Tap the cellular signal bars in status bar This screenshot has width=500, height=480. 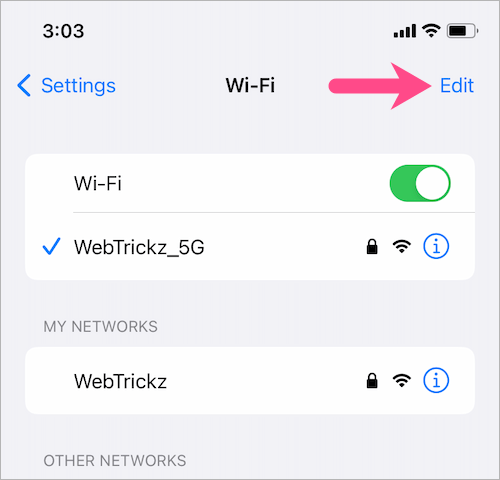pos(405,31)
